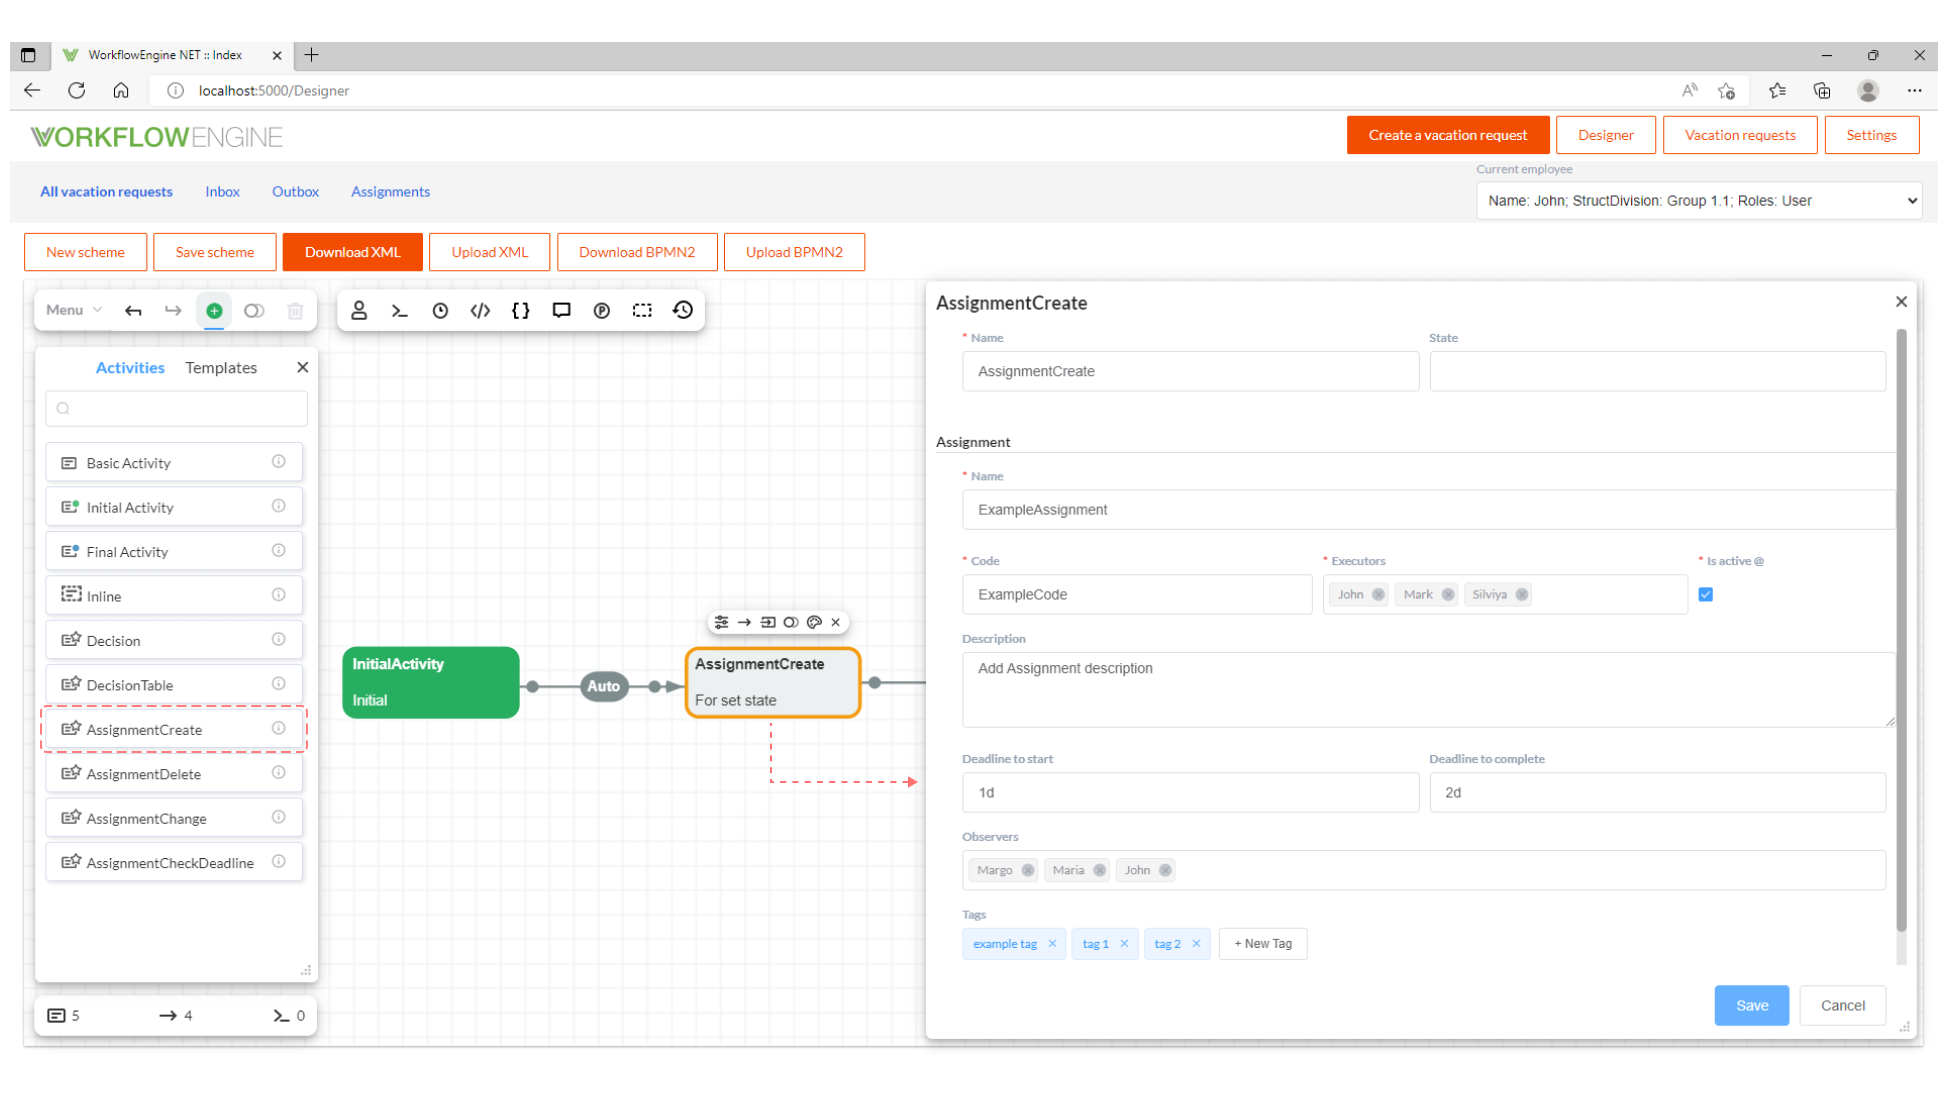Open the Parameters curly braces icon
The width and height of the screenshot is (1948, 1098).
(x=521, y=311)
